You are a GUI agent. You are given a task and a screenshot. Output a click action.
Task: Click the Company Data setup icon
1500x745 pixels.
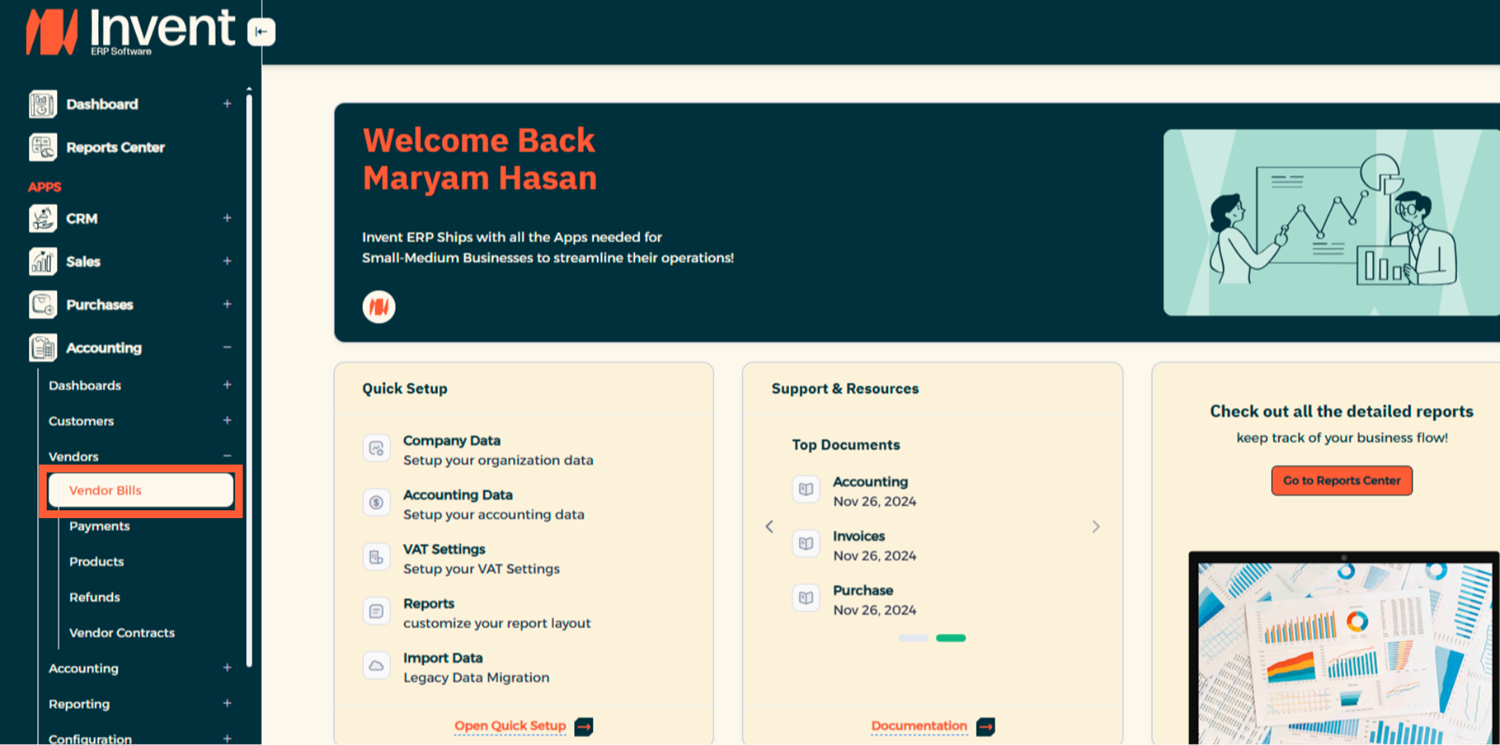point(377,449)
